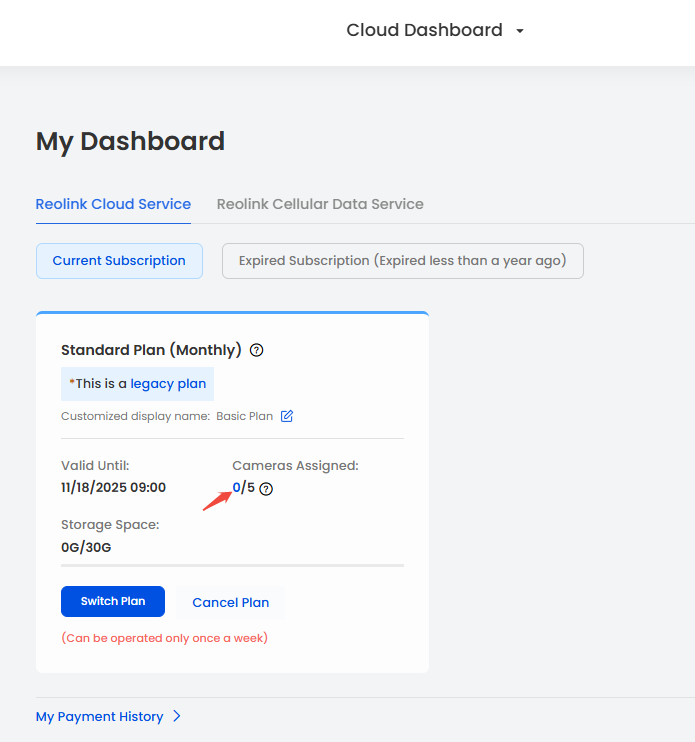
Task: Switch to the Reolink Cloud Service tab
Action: pyautogui.click(x=113, y=204)
